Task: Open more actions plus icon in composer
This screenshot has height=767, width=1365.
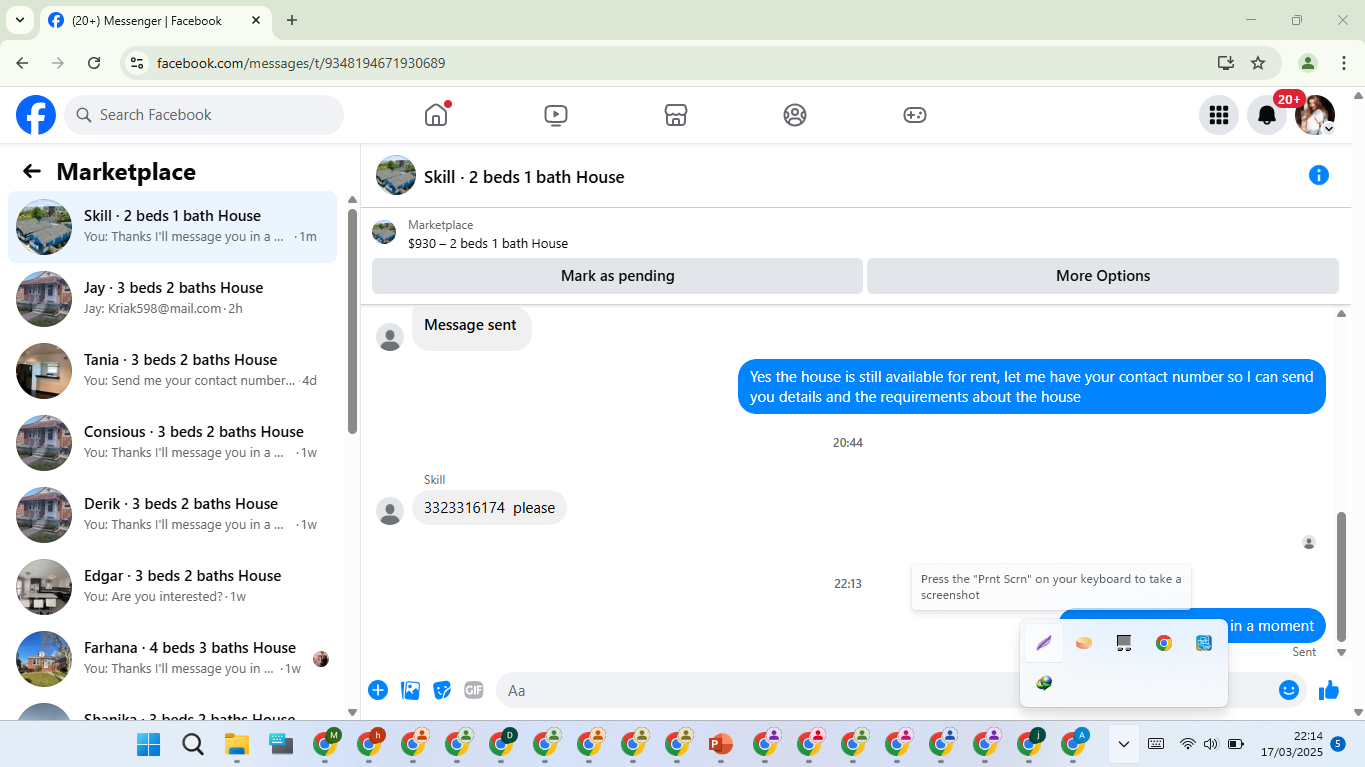Action: (378, 690)
